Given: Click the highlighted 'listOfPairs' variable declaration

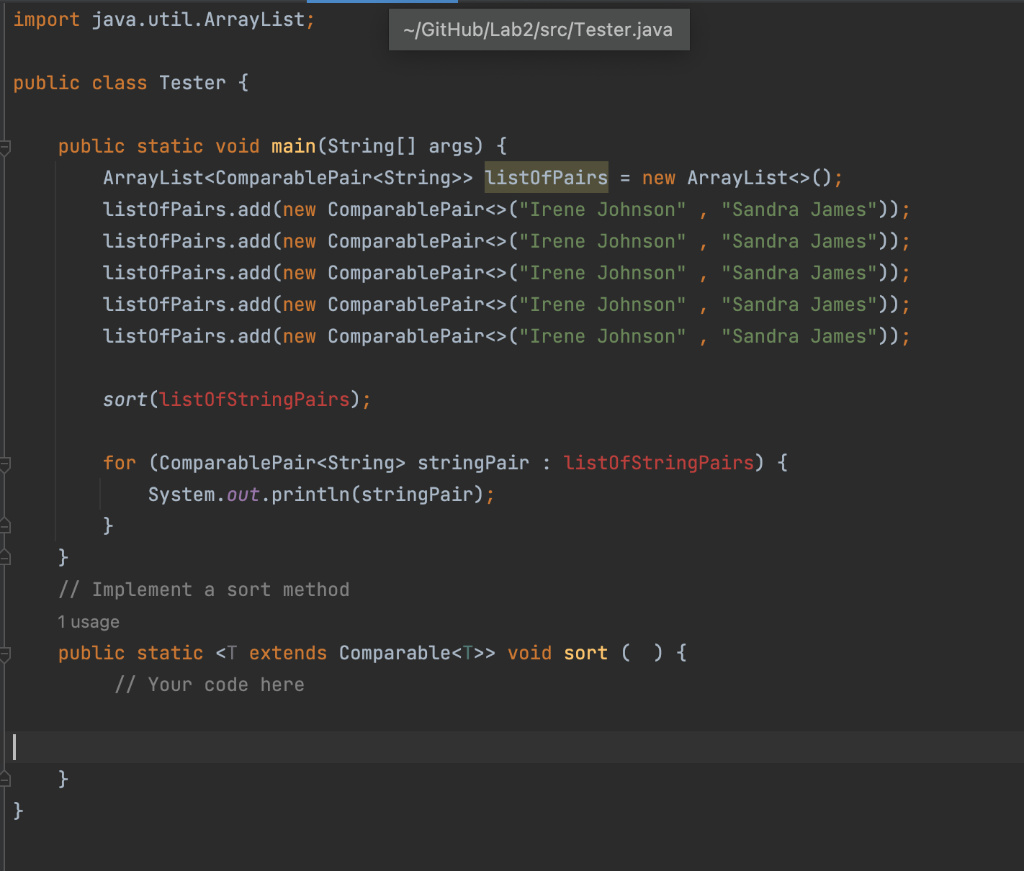Looking at the screenshot, I should 547,178.
